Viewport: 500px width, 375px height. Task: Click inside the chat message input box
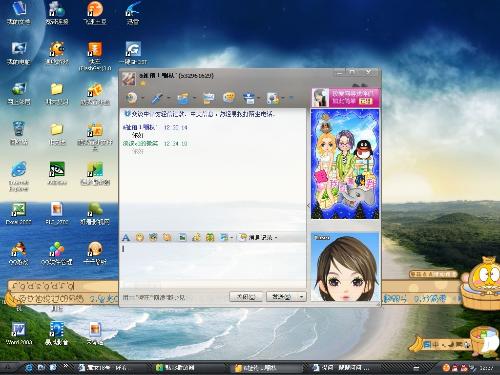(x=212, y=265)
